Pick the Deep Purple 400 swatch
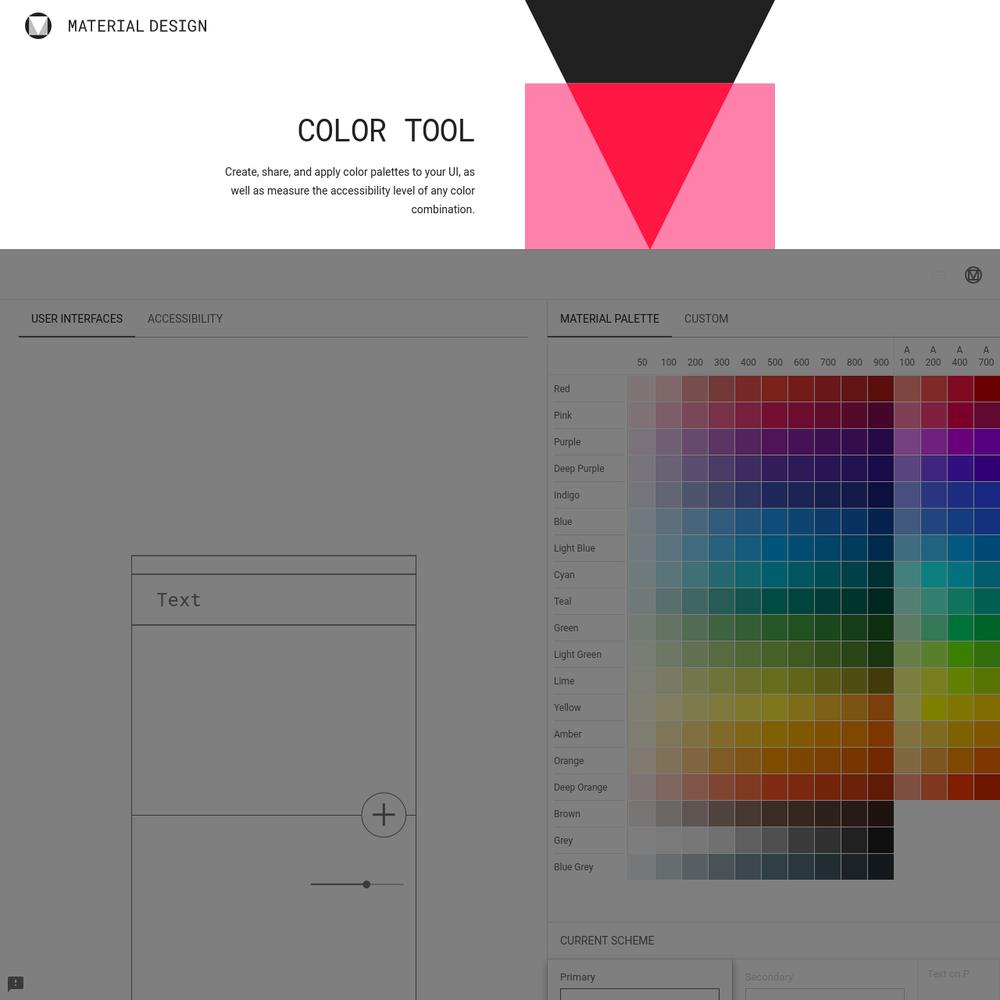This screenshot has width=1000, height=1000. pos(747,468)
